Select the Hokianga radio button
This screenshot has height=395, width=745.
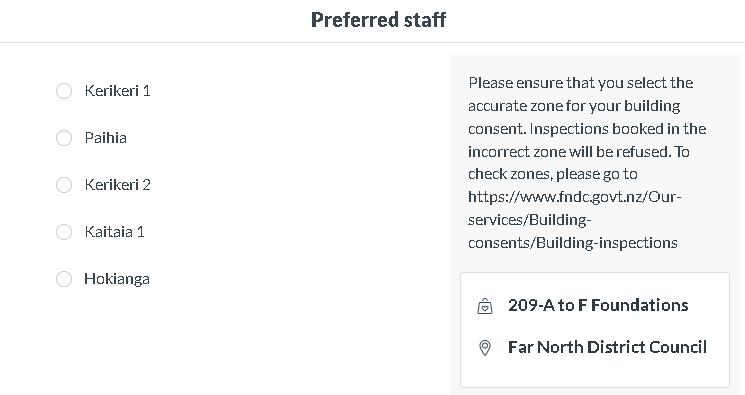click(64, 279)
